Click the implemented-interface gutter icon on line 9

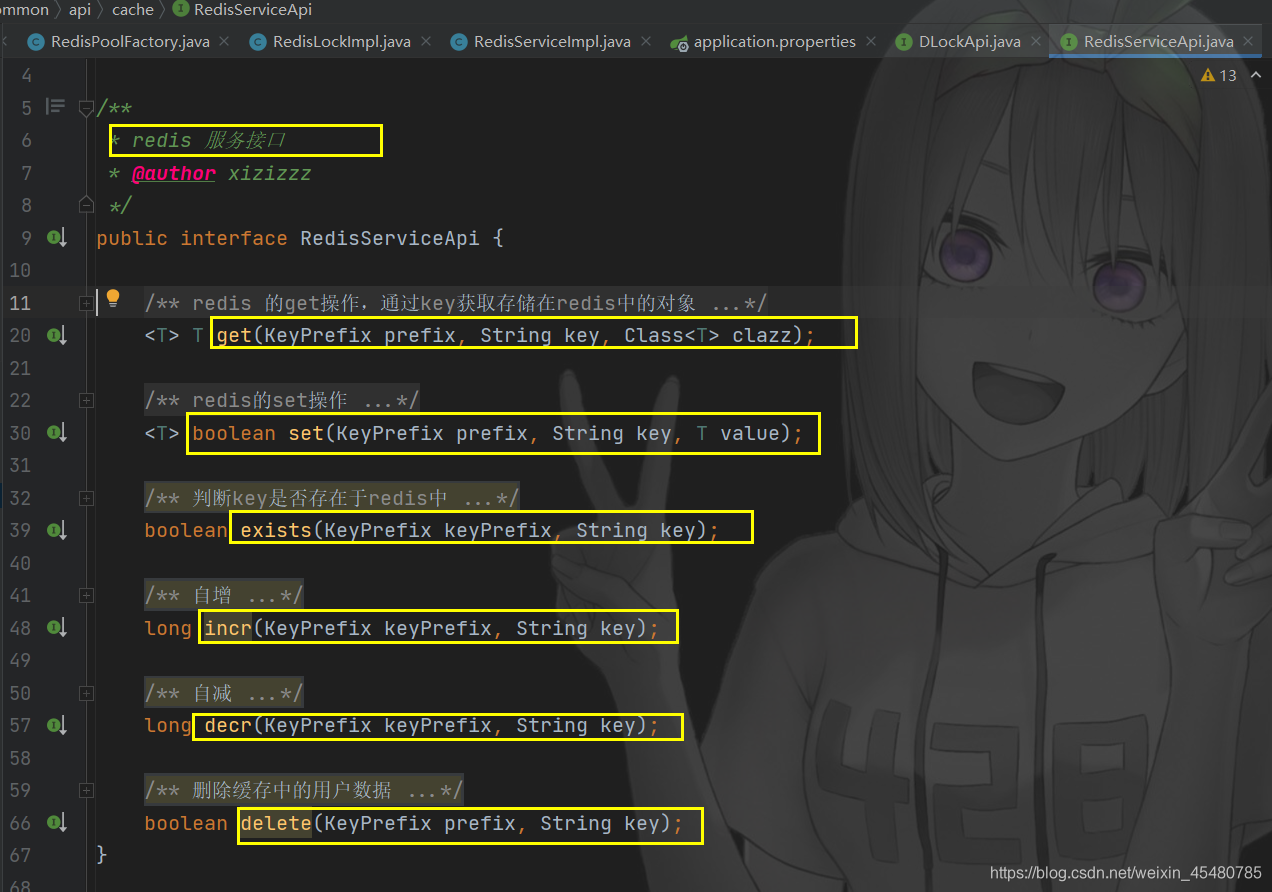[56, 238]
